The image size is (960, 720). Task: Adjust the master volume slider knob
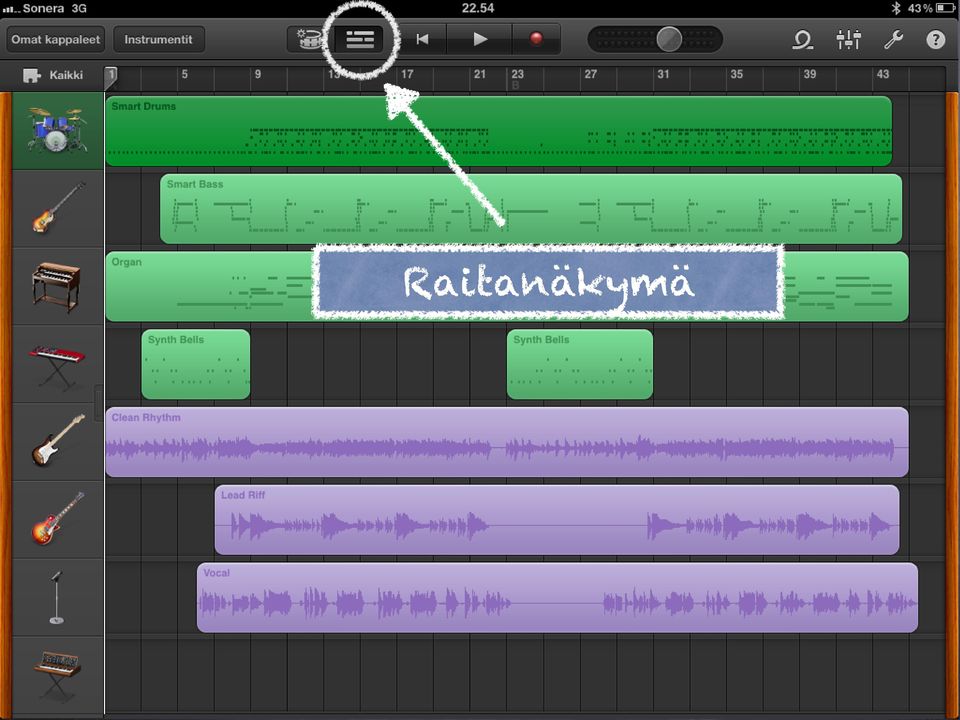tap(669, 40)
